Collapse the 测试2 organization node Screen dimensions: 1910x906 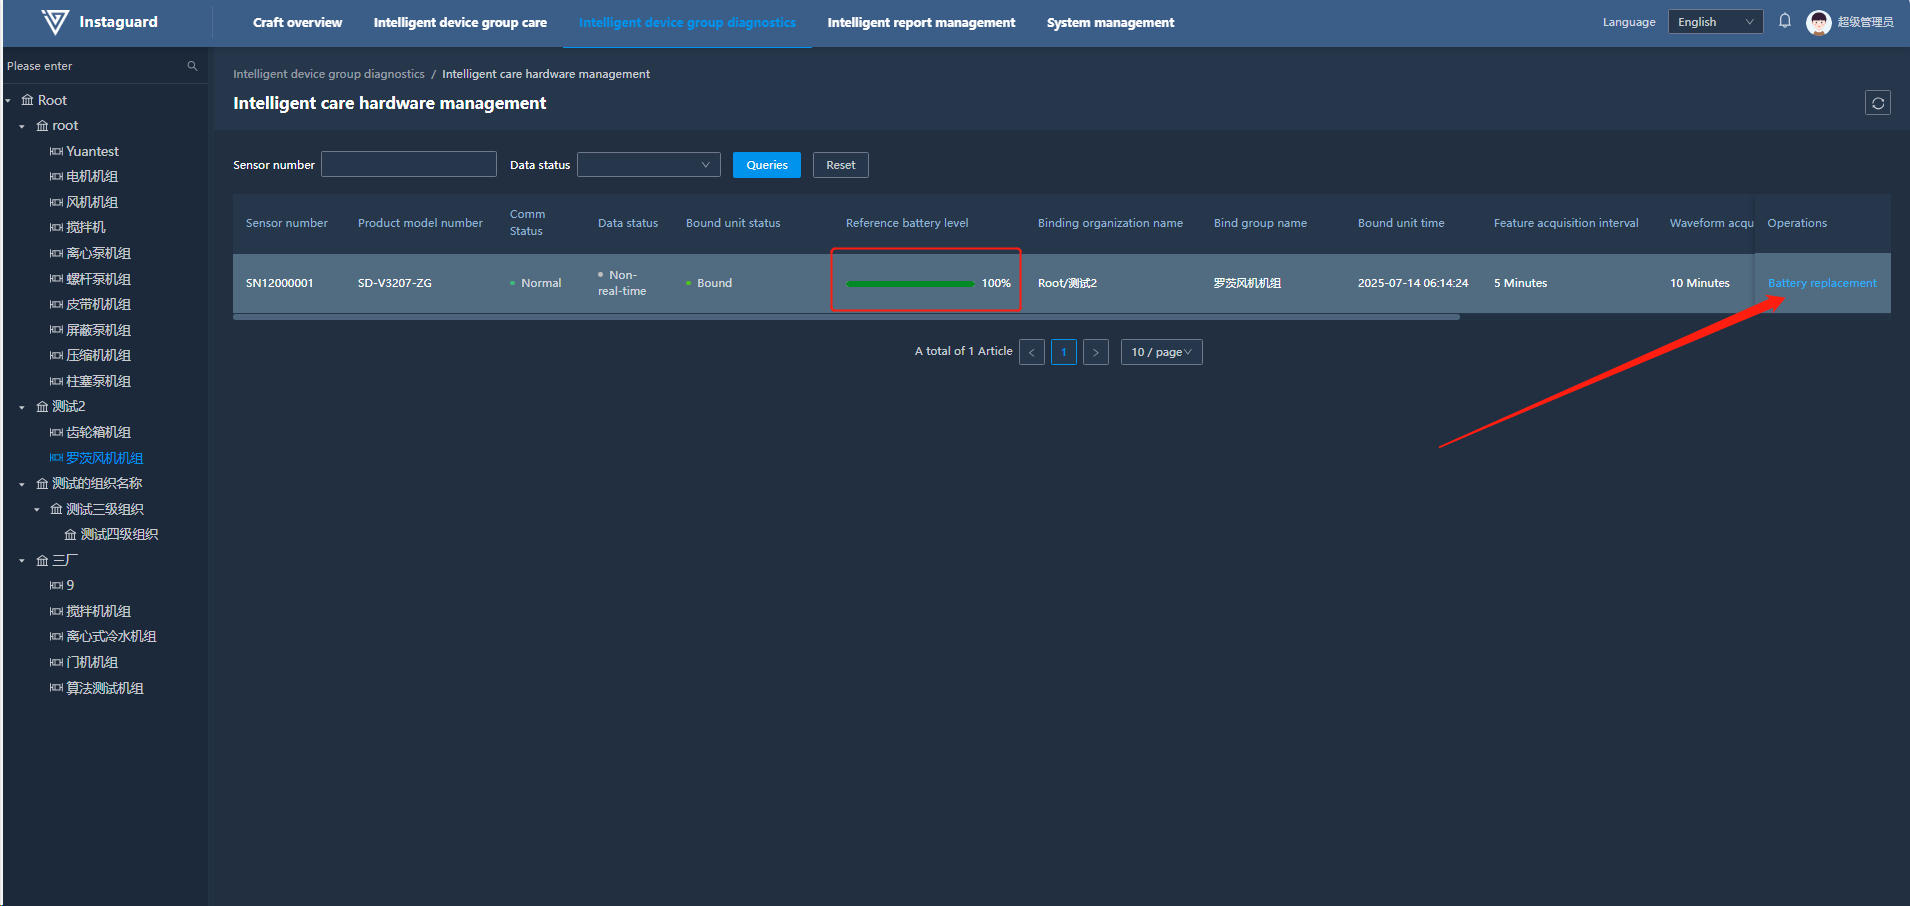coord(22,407)
